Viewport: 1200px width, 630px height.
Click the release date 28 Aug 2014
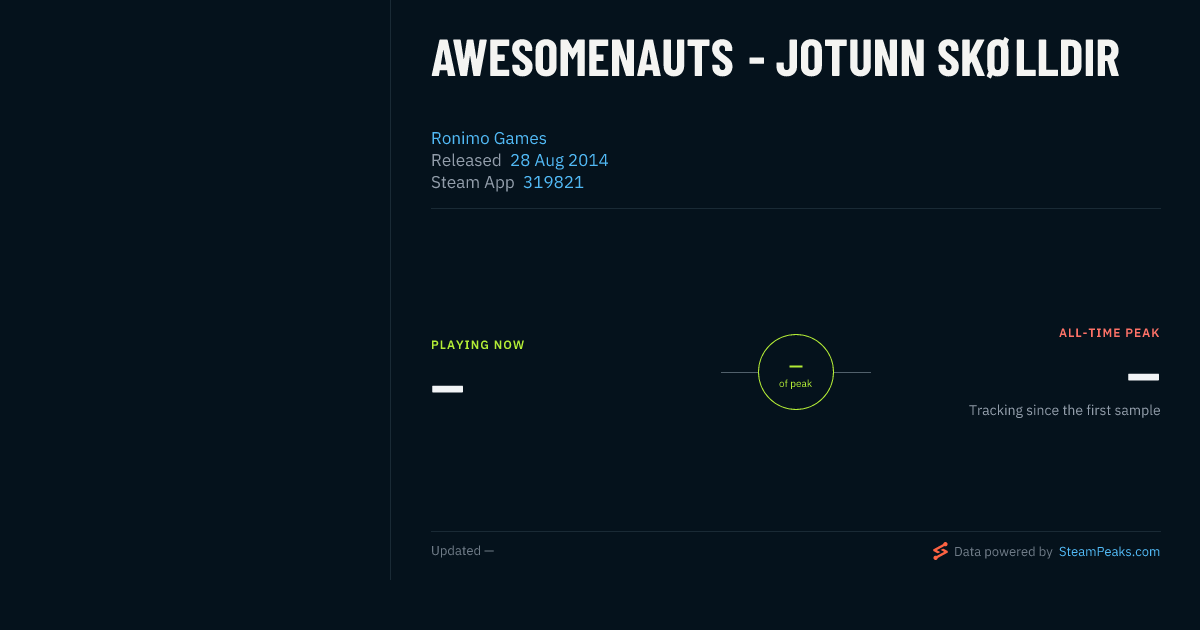coord(559,160)
